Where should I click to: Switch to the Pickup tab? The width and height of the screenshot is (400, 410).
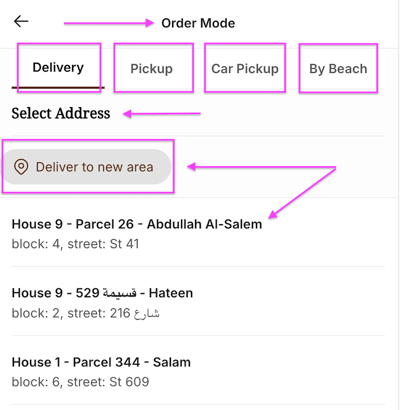coord(152,69)
